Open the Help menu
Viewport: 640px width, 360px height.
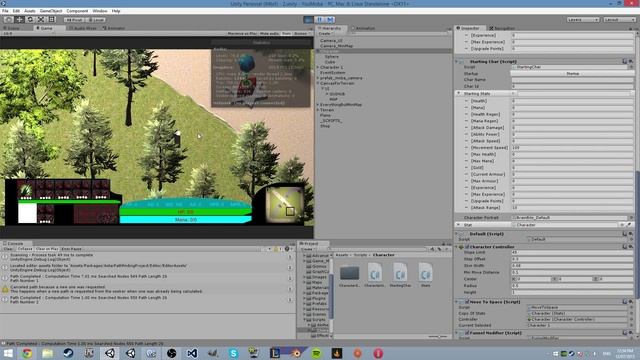click(116, 11)
